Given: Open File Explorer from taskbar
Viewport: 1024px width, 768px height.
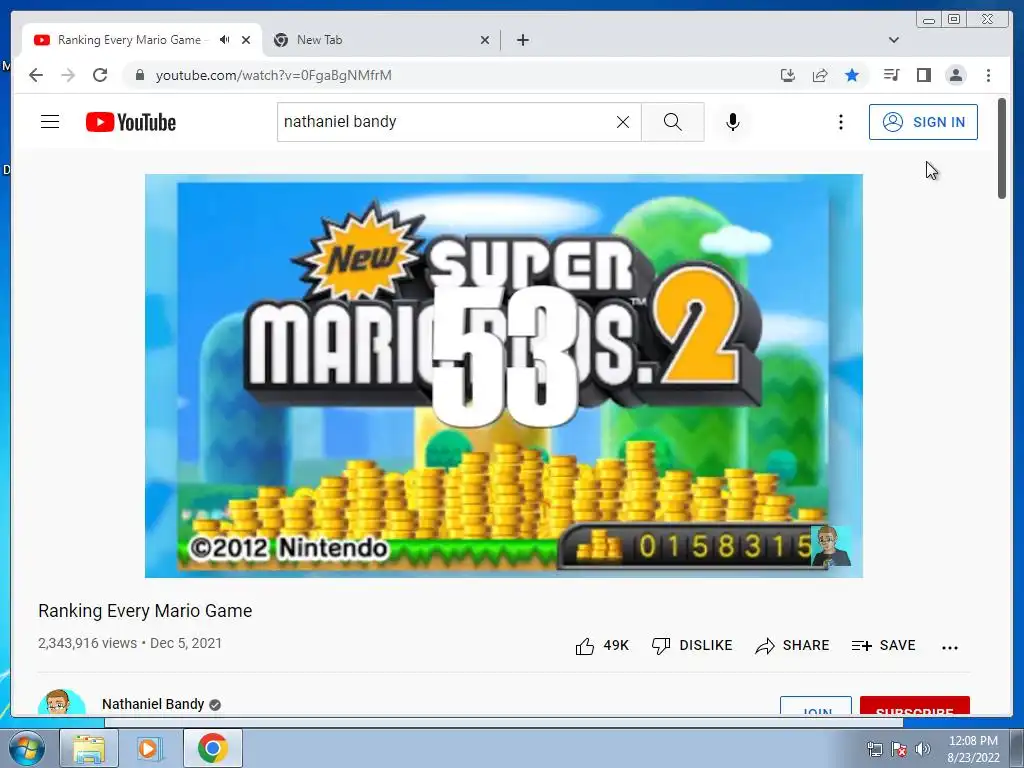Looking at the screenshot, I should pyautogui.click(x=89, y=748).
